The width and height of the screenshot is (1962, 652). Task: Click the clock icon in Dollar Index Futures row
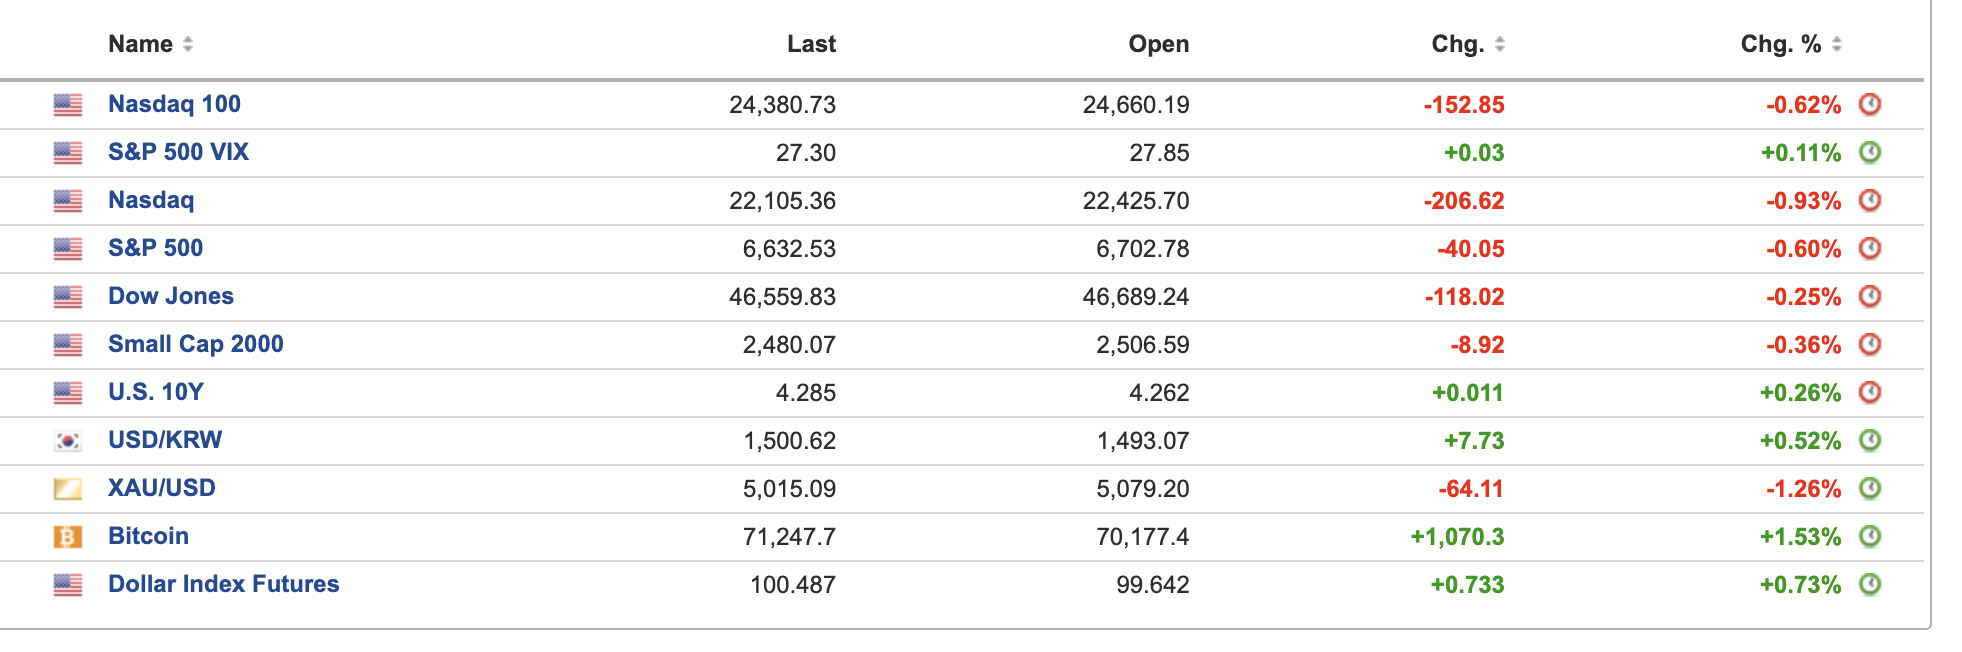click(1869, 584)
